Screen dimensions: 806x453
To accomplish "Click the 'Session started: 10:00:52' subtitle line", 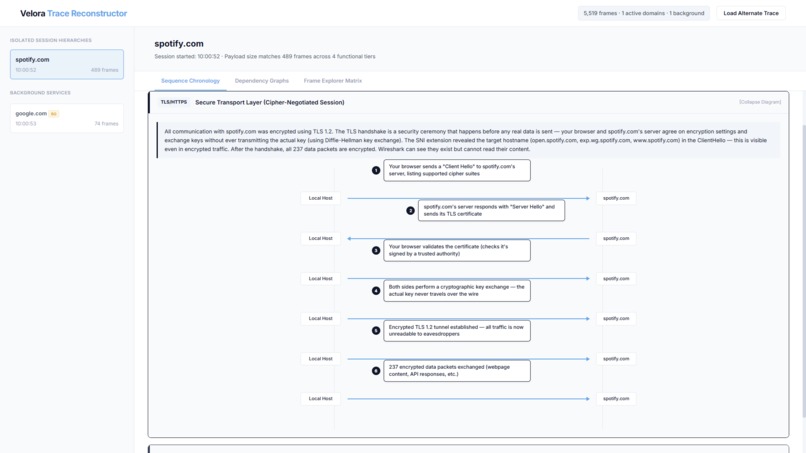I will 265,57.
